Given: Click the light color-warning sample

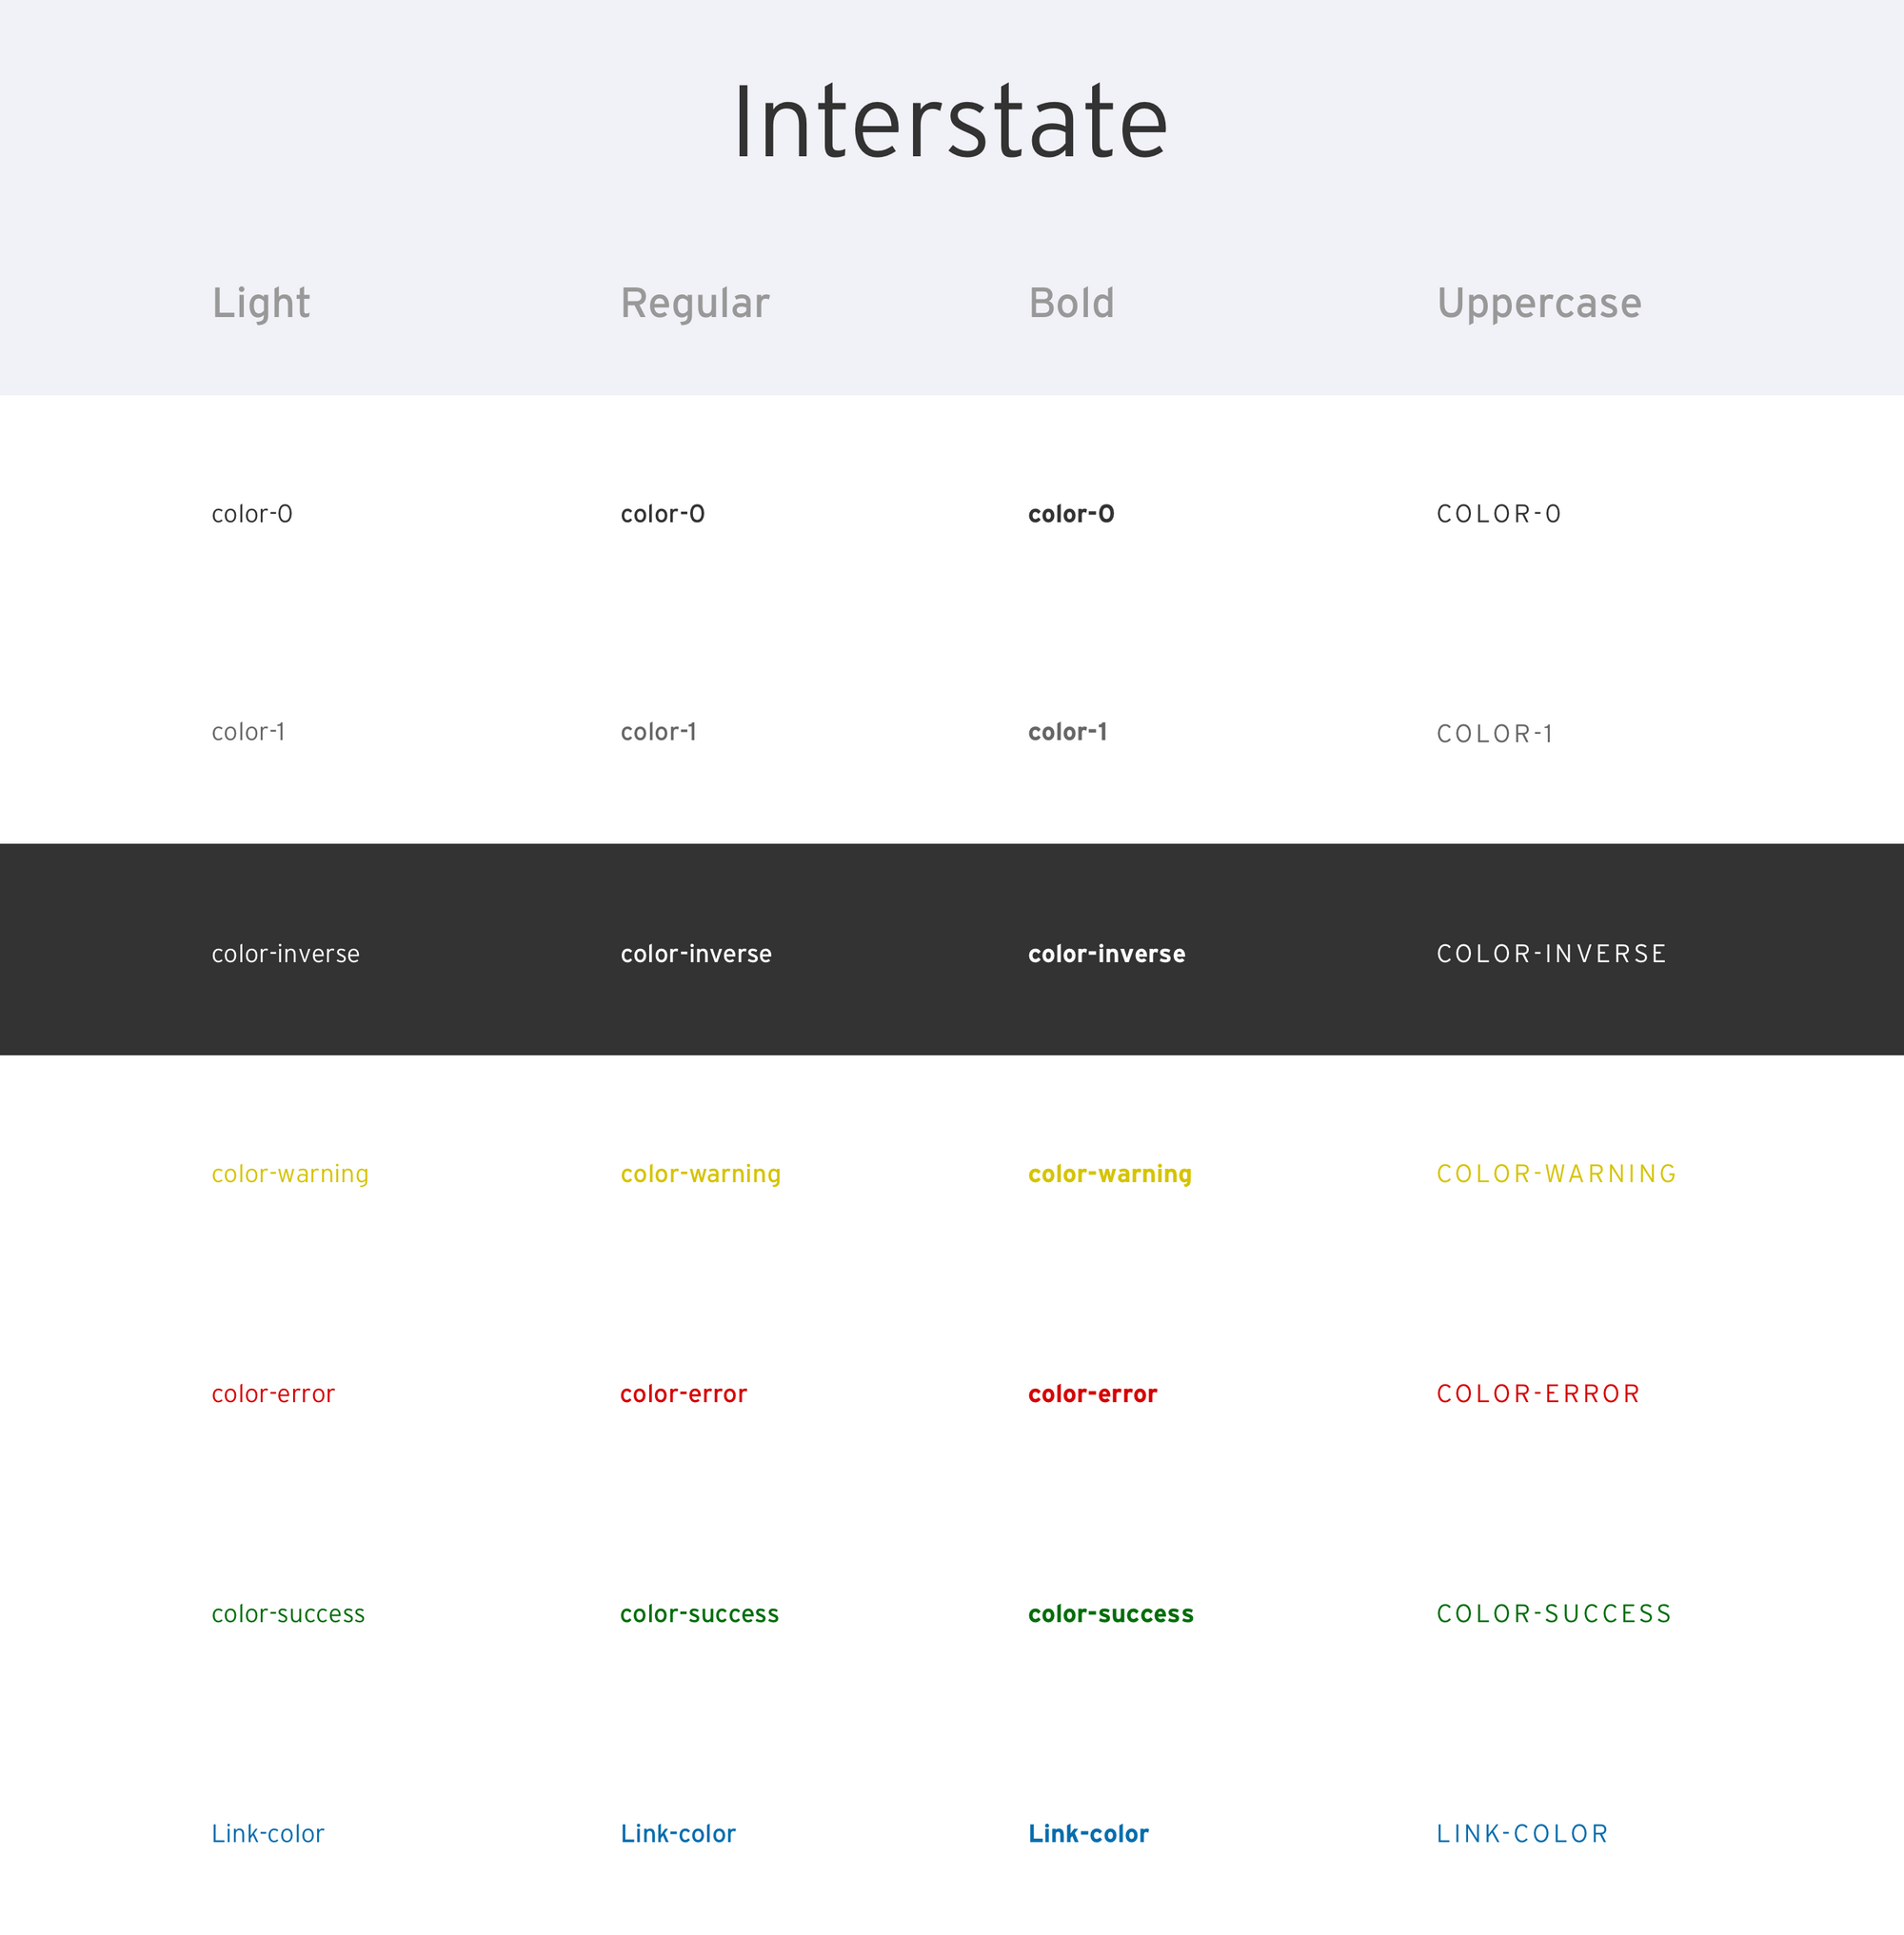Looking at the screenshot, I should (290, 1174).
